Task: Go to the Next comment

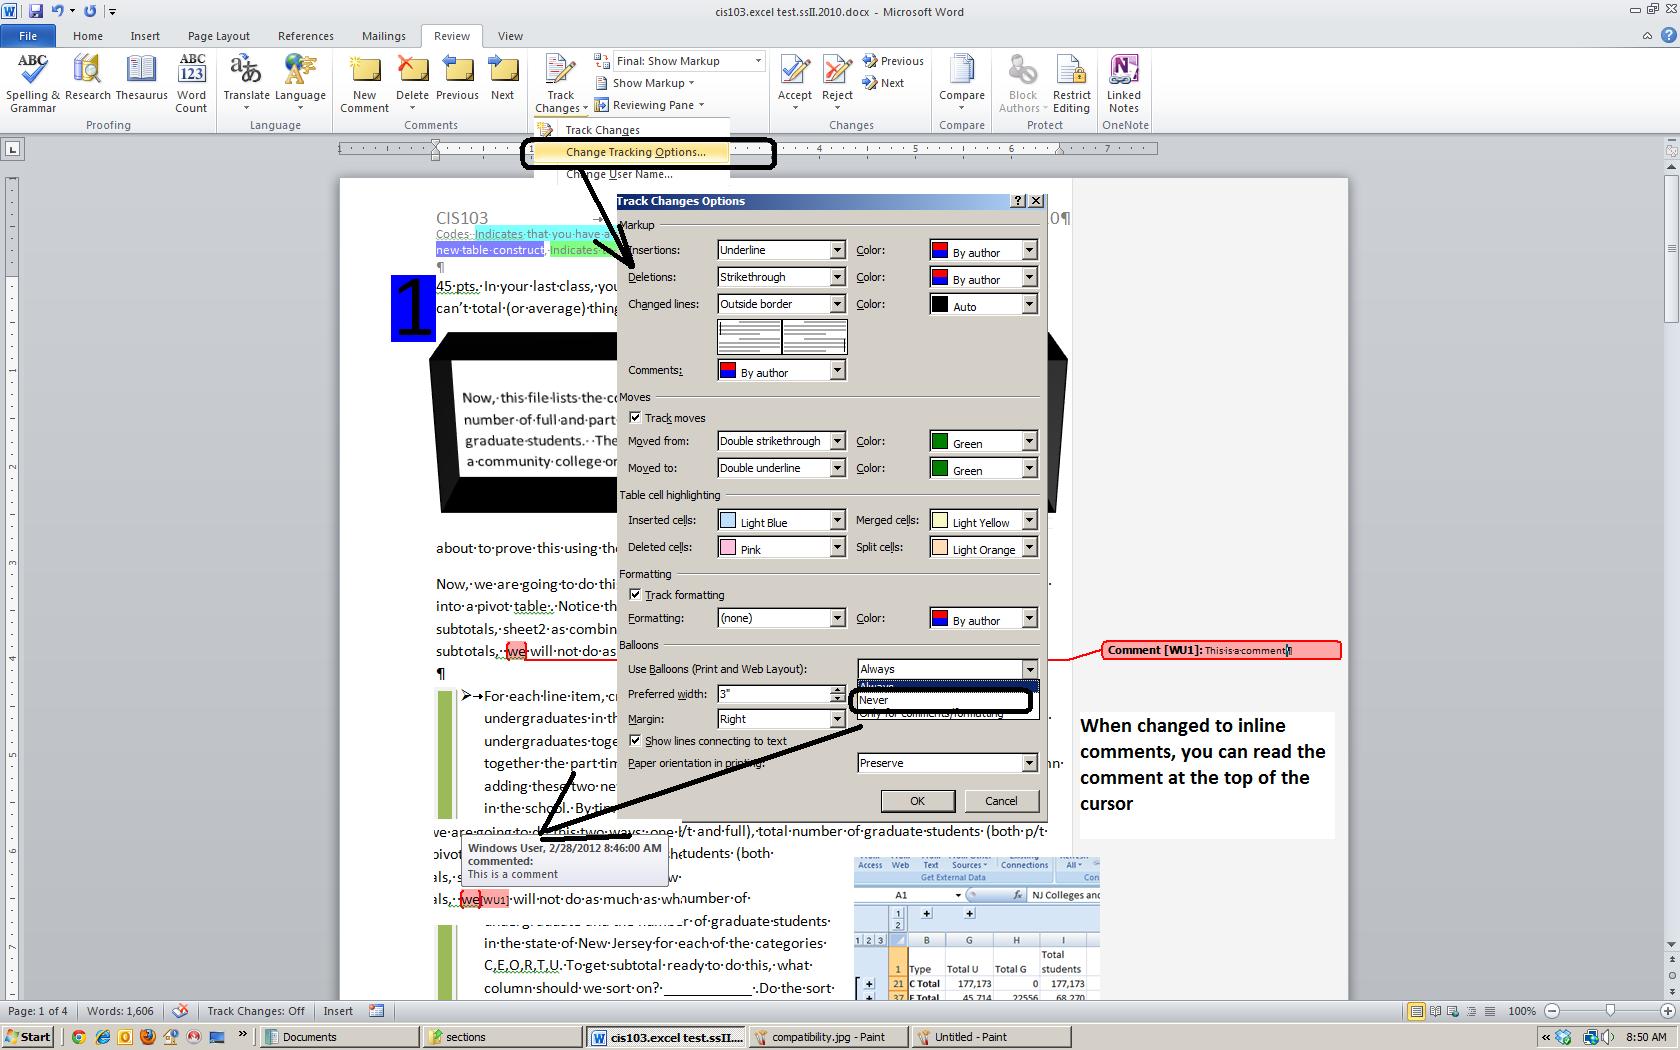Action: [502, 78]
